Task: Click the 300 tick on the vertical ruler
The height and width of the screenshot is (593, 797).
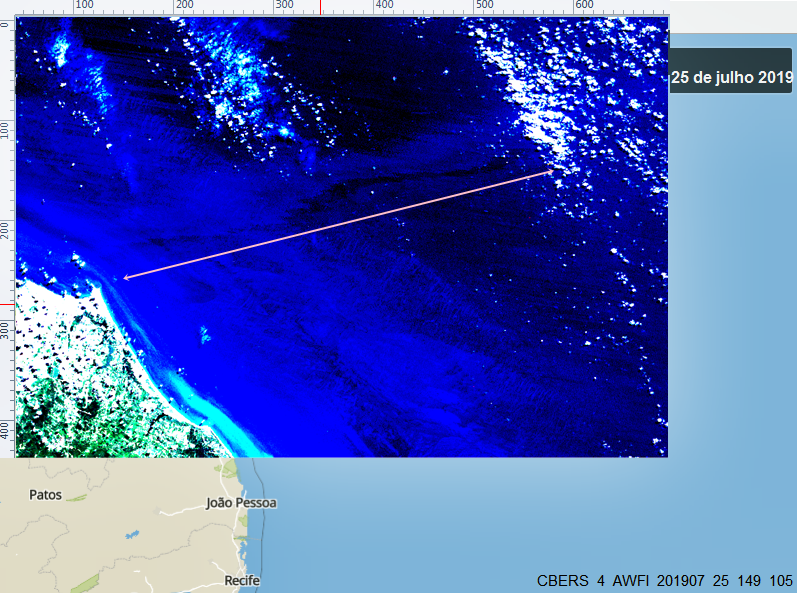Action: [x=5, y=331]
